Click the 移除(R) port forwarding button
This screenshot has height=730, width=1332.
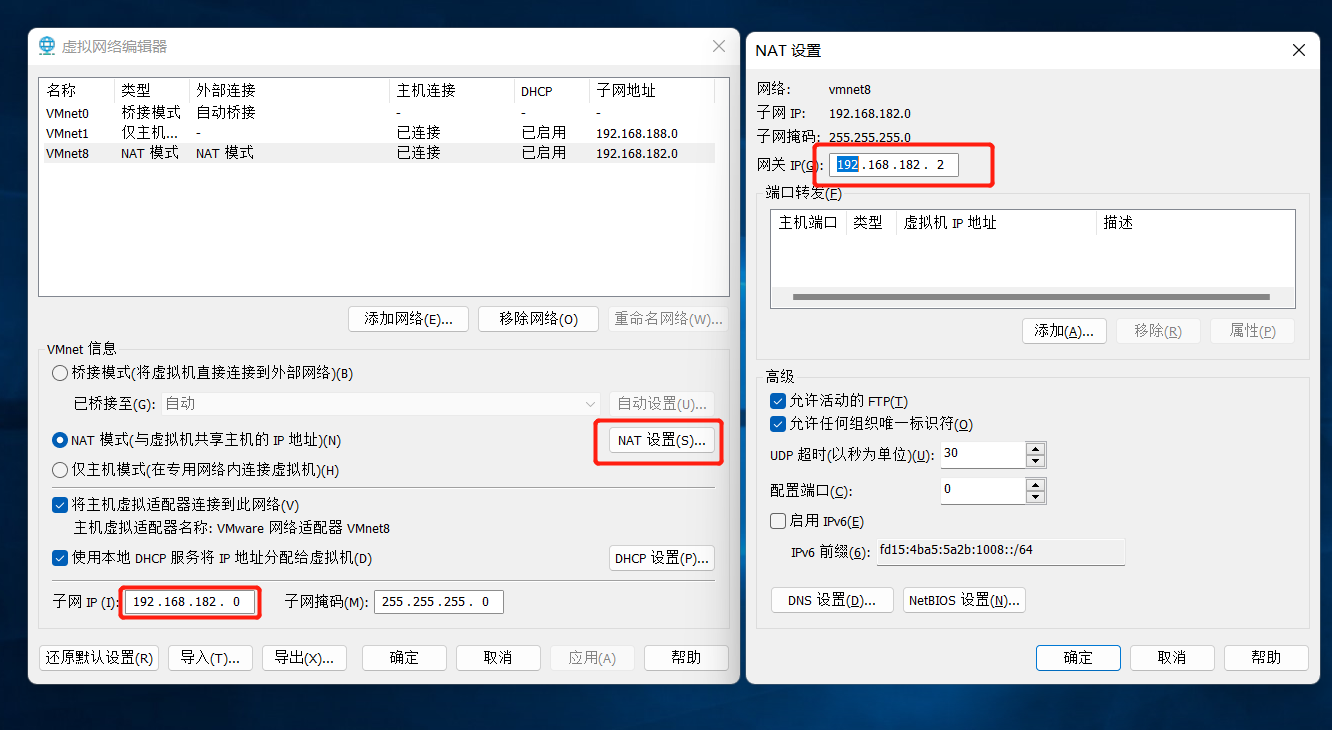pyautogui.click(x=1158, y=331)
